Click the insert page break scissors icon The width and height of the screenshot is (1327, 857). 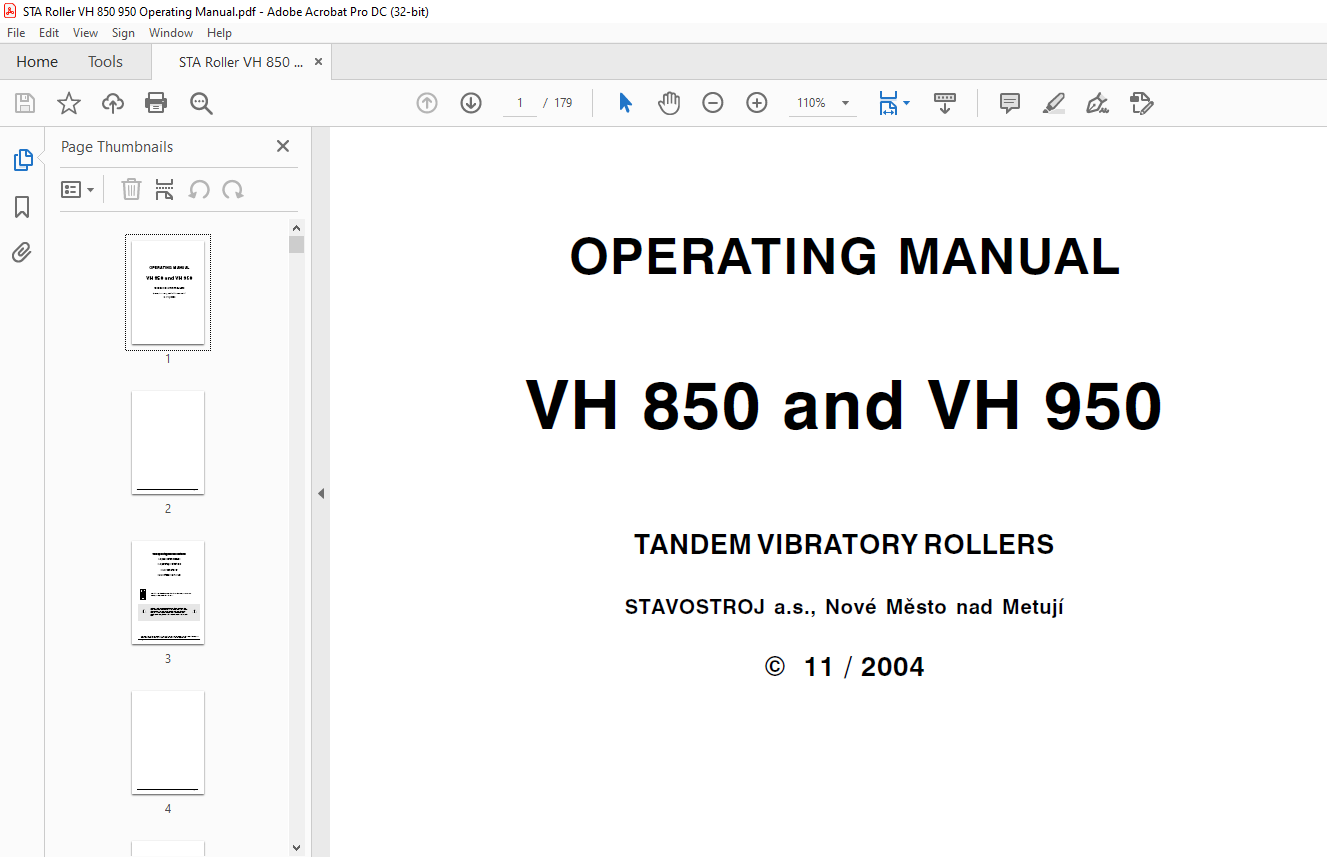(165, 189)
